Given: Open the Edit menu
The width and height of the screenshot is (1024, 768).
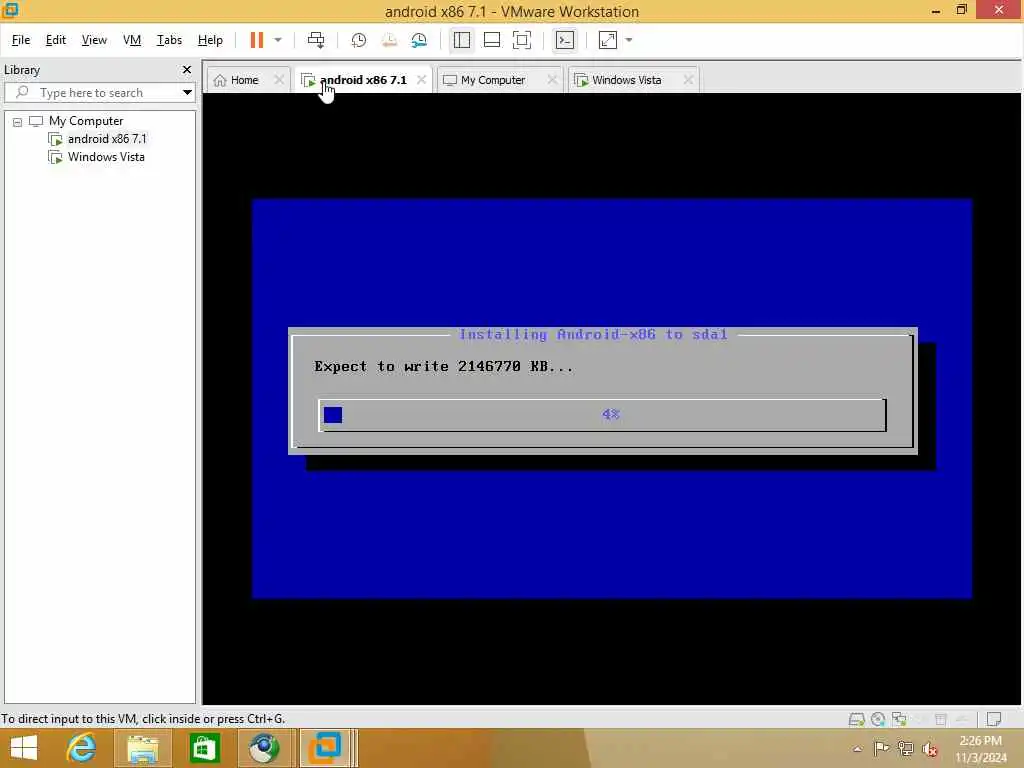Looking at the screenshot, I should [56, 40].
